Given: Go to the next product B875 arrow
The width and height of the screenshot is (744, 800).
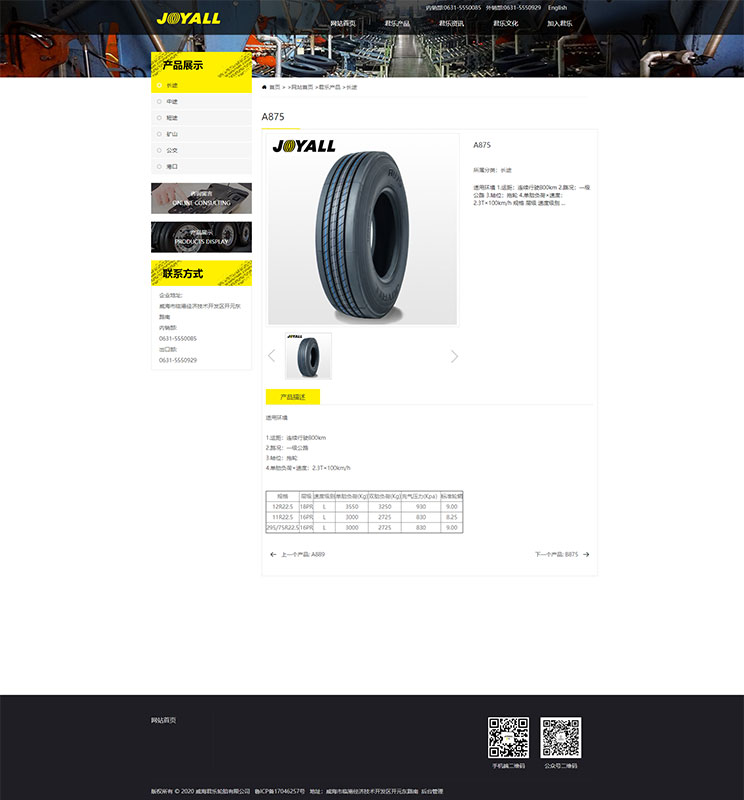Looking at the screenshot, I should [586, 555].
